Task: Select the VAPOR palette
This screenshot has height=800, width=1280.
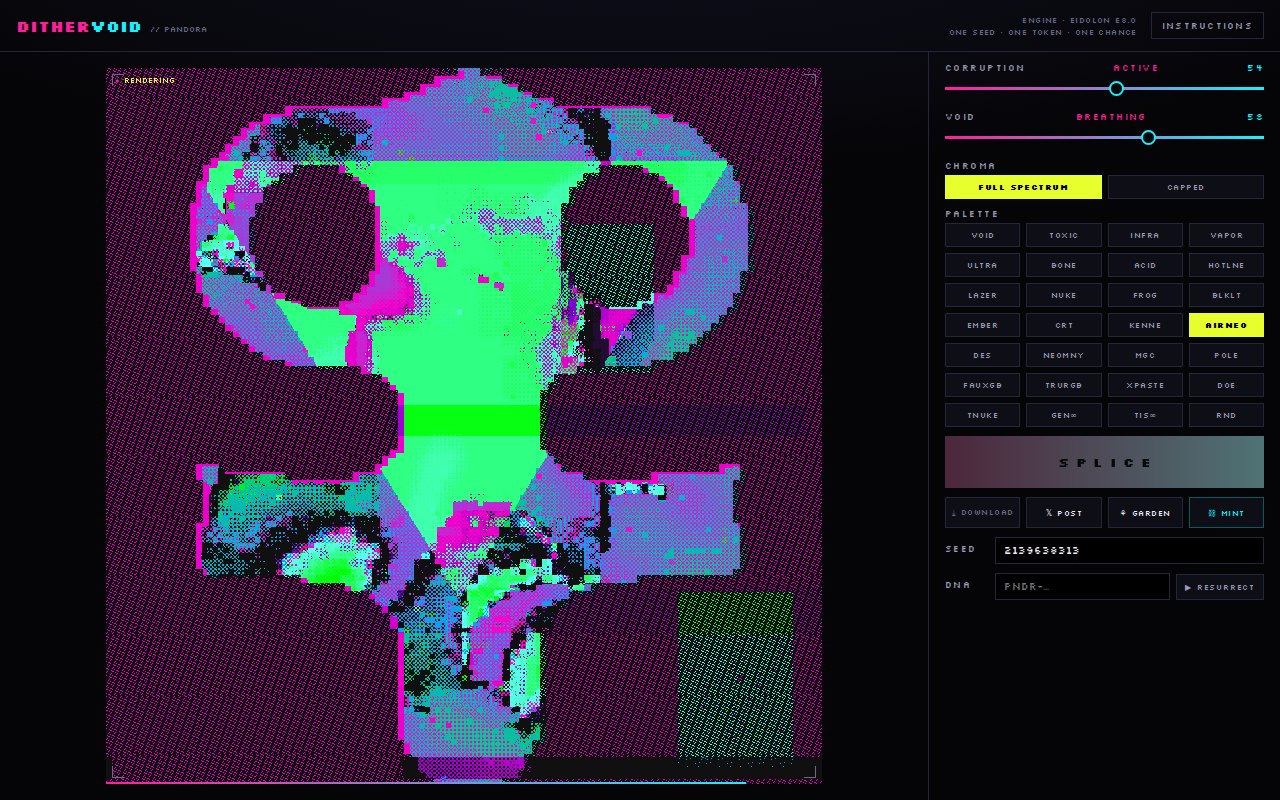Action: coord(1226,235)
